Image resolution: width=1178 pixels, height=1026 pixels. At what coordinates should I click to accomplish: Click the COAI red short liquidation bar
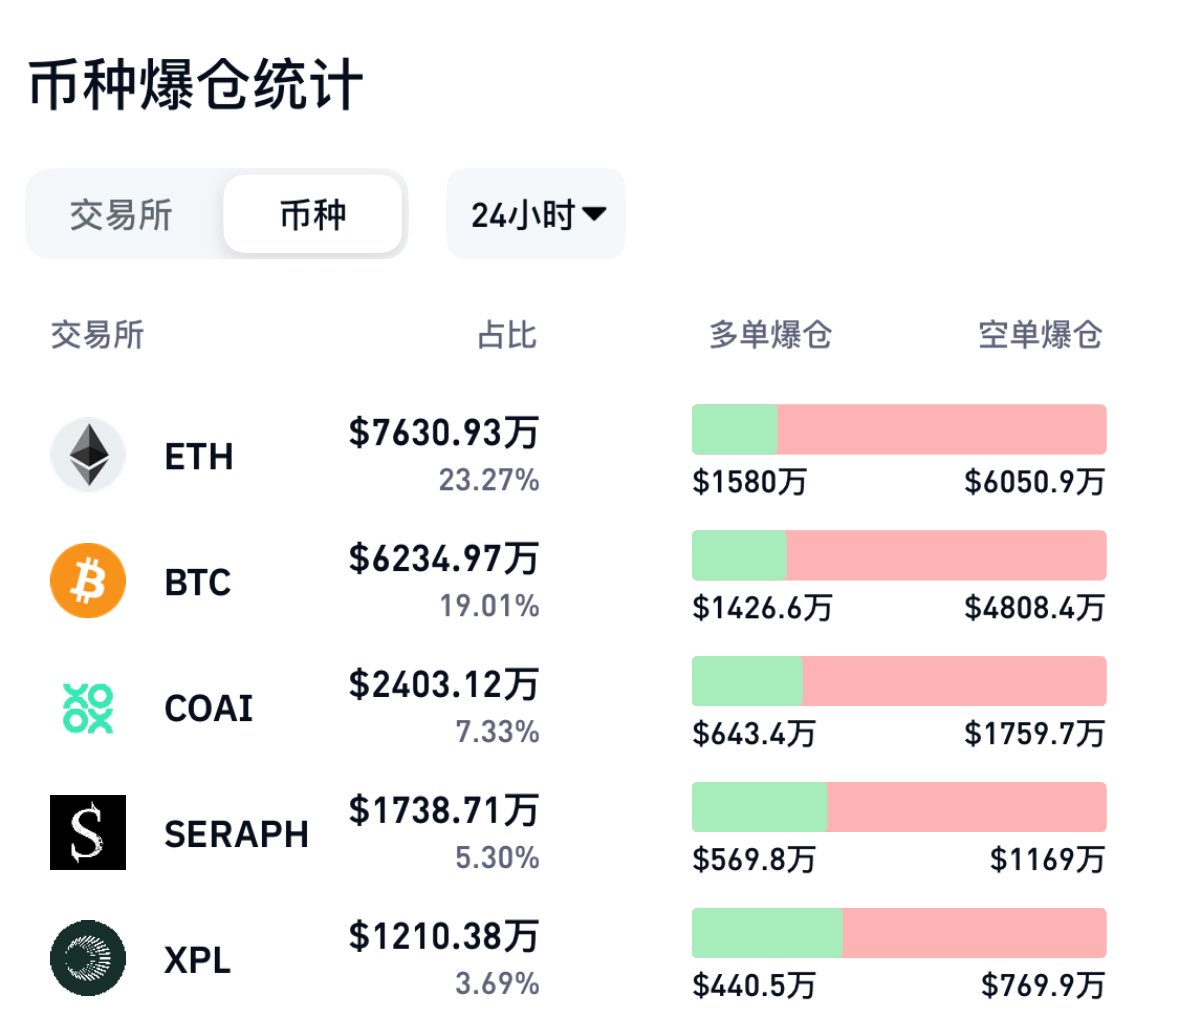tap(953, 681)
